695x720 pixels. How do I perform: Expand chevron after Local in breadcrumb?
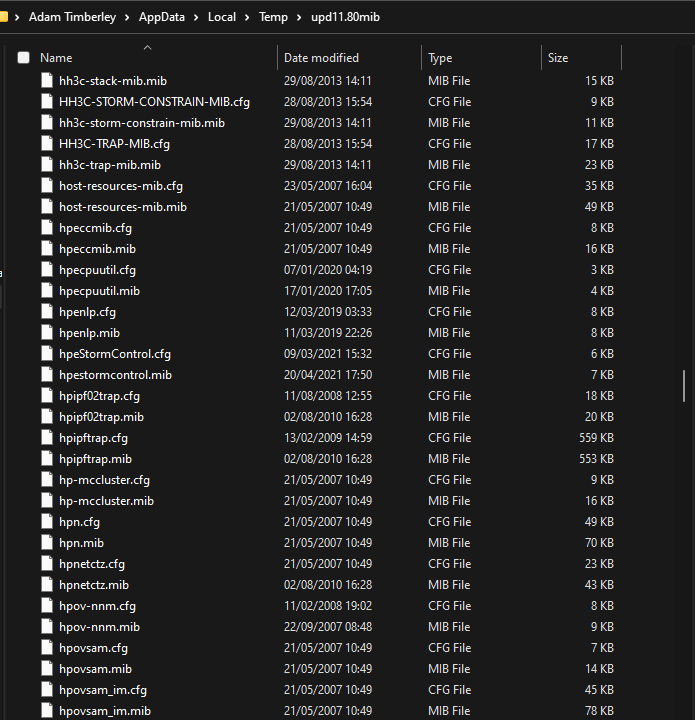click(247, 17)
